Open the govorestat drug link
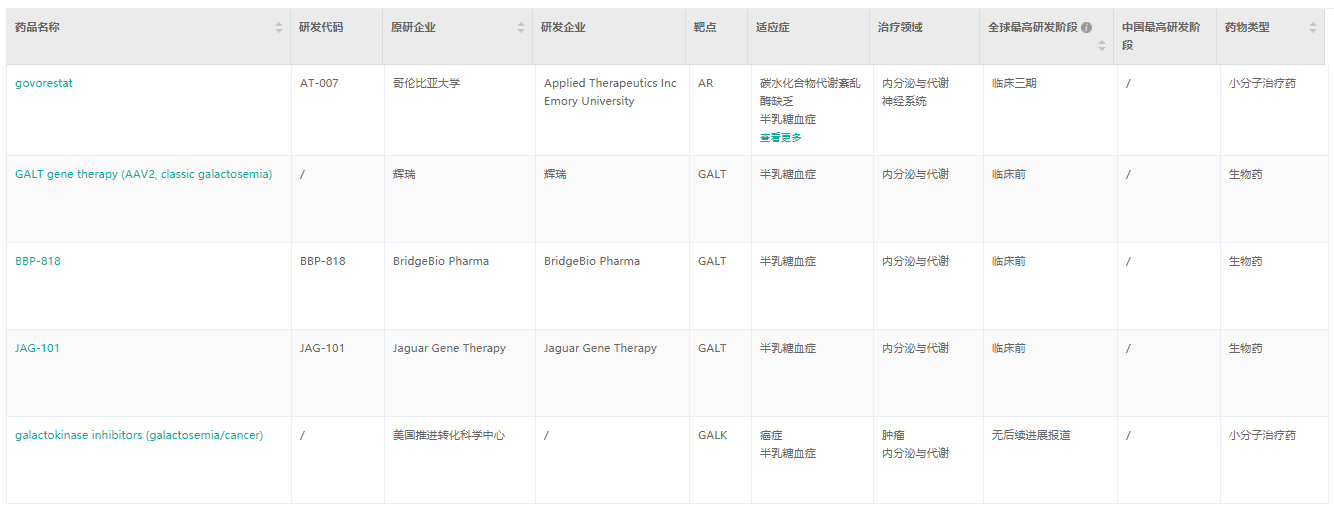The width and height of the screenshot is (1334, 509). point(44,83)
